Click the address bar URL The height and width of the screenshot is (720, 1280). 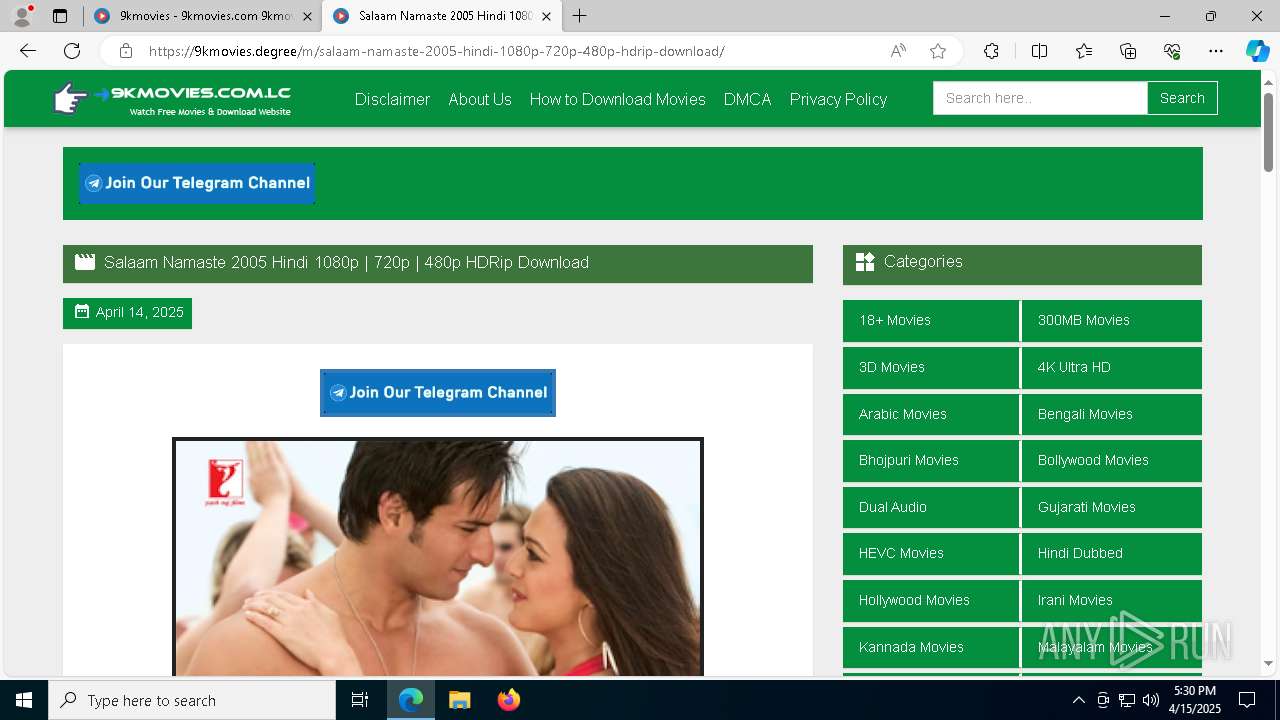436,51
